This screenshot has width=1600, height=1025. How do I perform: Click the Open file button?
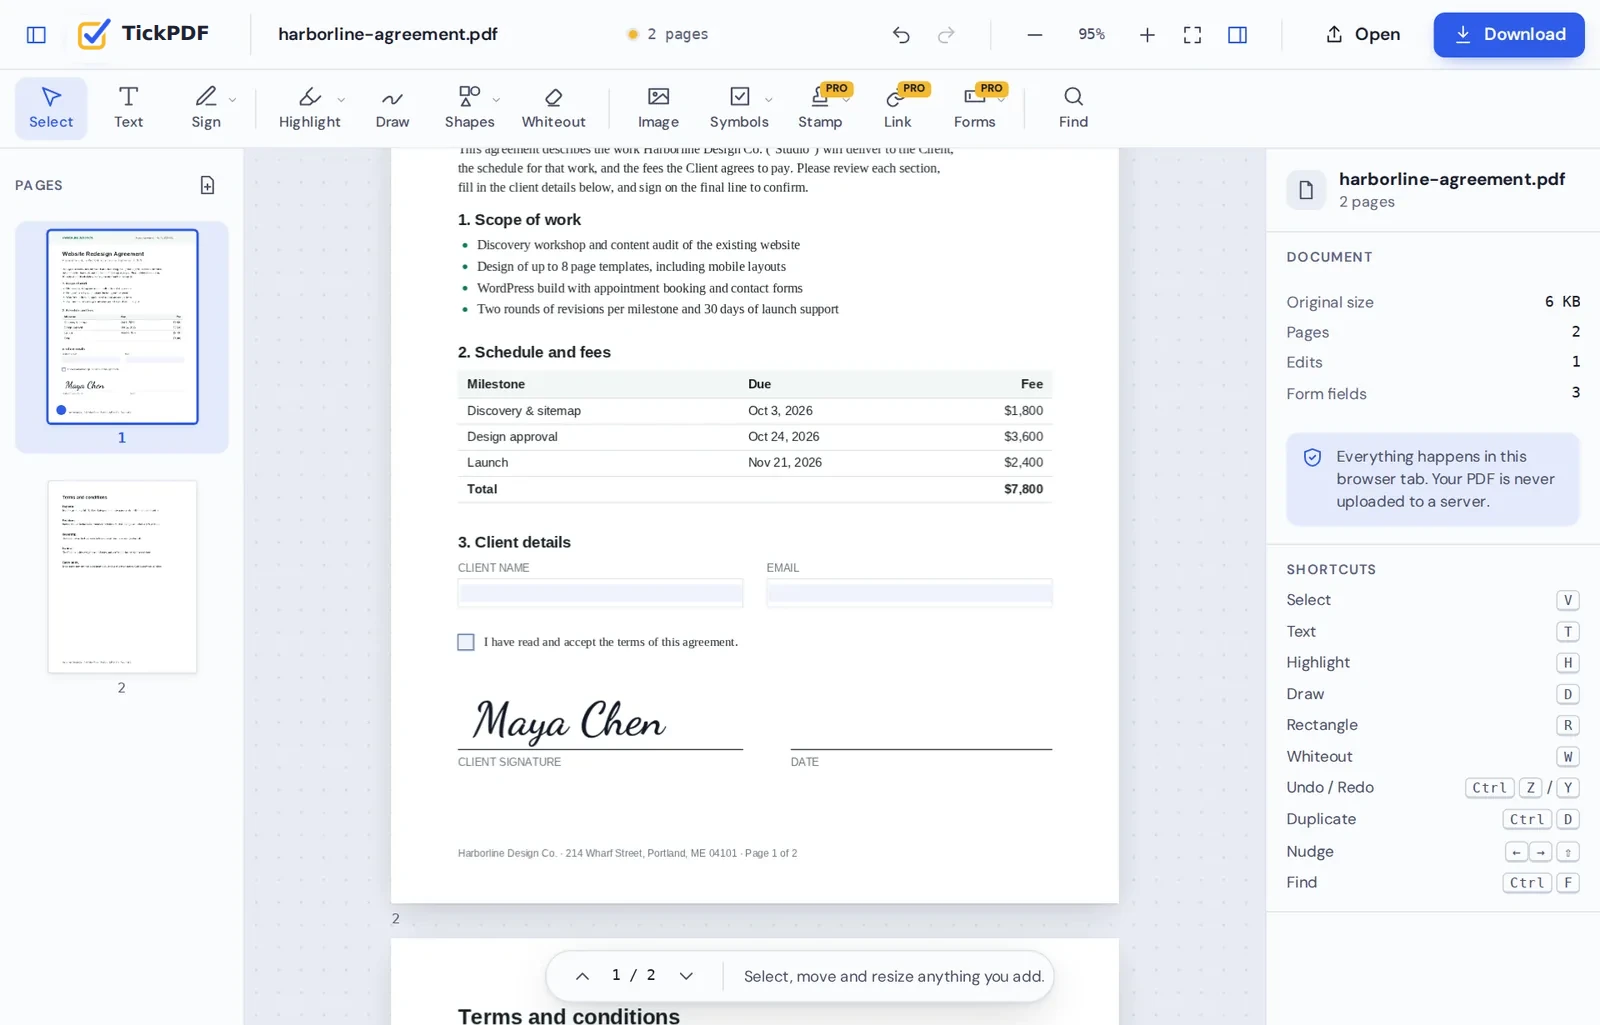1362,35
